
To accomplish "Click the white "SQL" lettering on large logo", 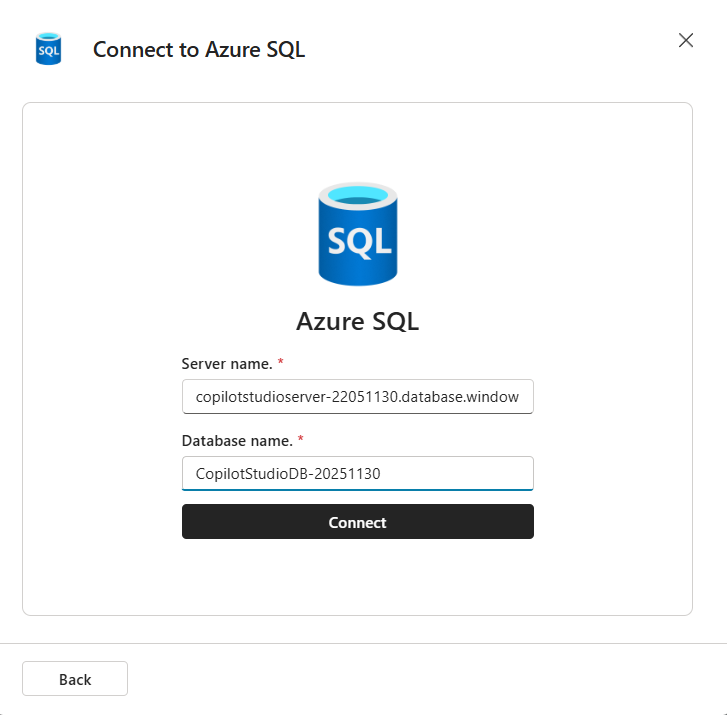I will [x=359, y=242].
